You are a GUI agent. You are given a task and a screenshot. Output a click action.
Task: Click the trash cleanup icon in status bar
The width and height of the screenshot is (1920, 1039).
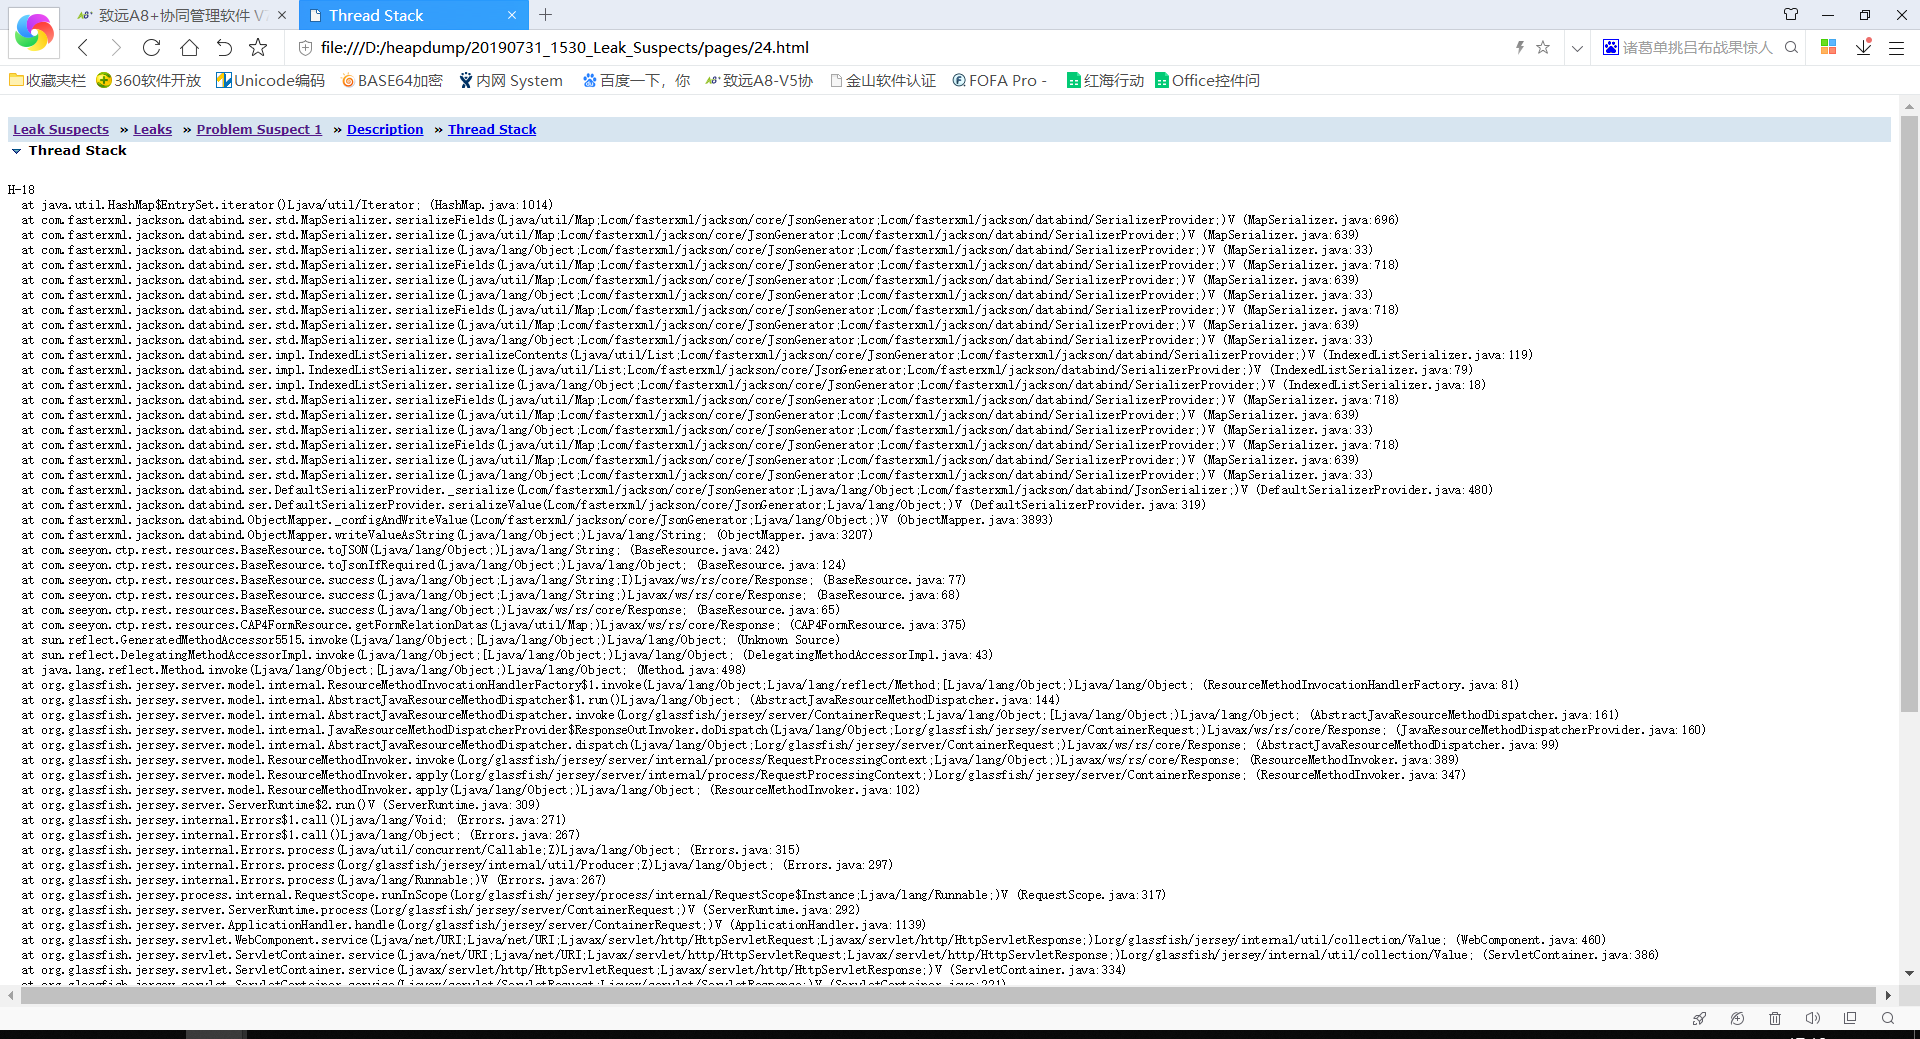(1775, 1018)
